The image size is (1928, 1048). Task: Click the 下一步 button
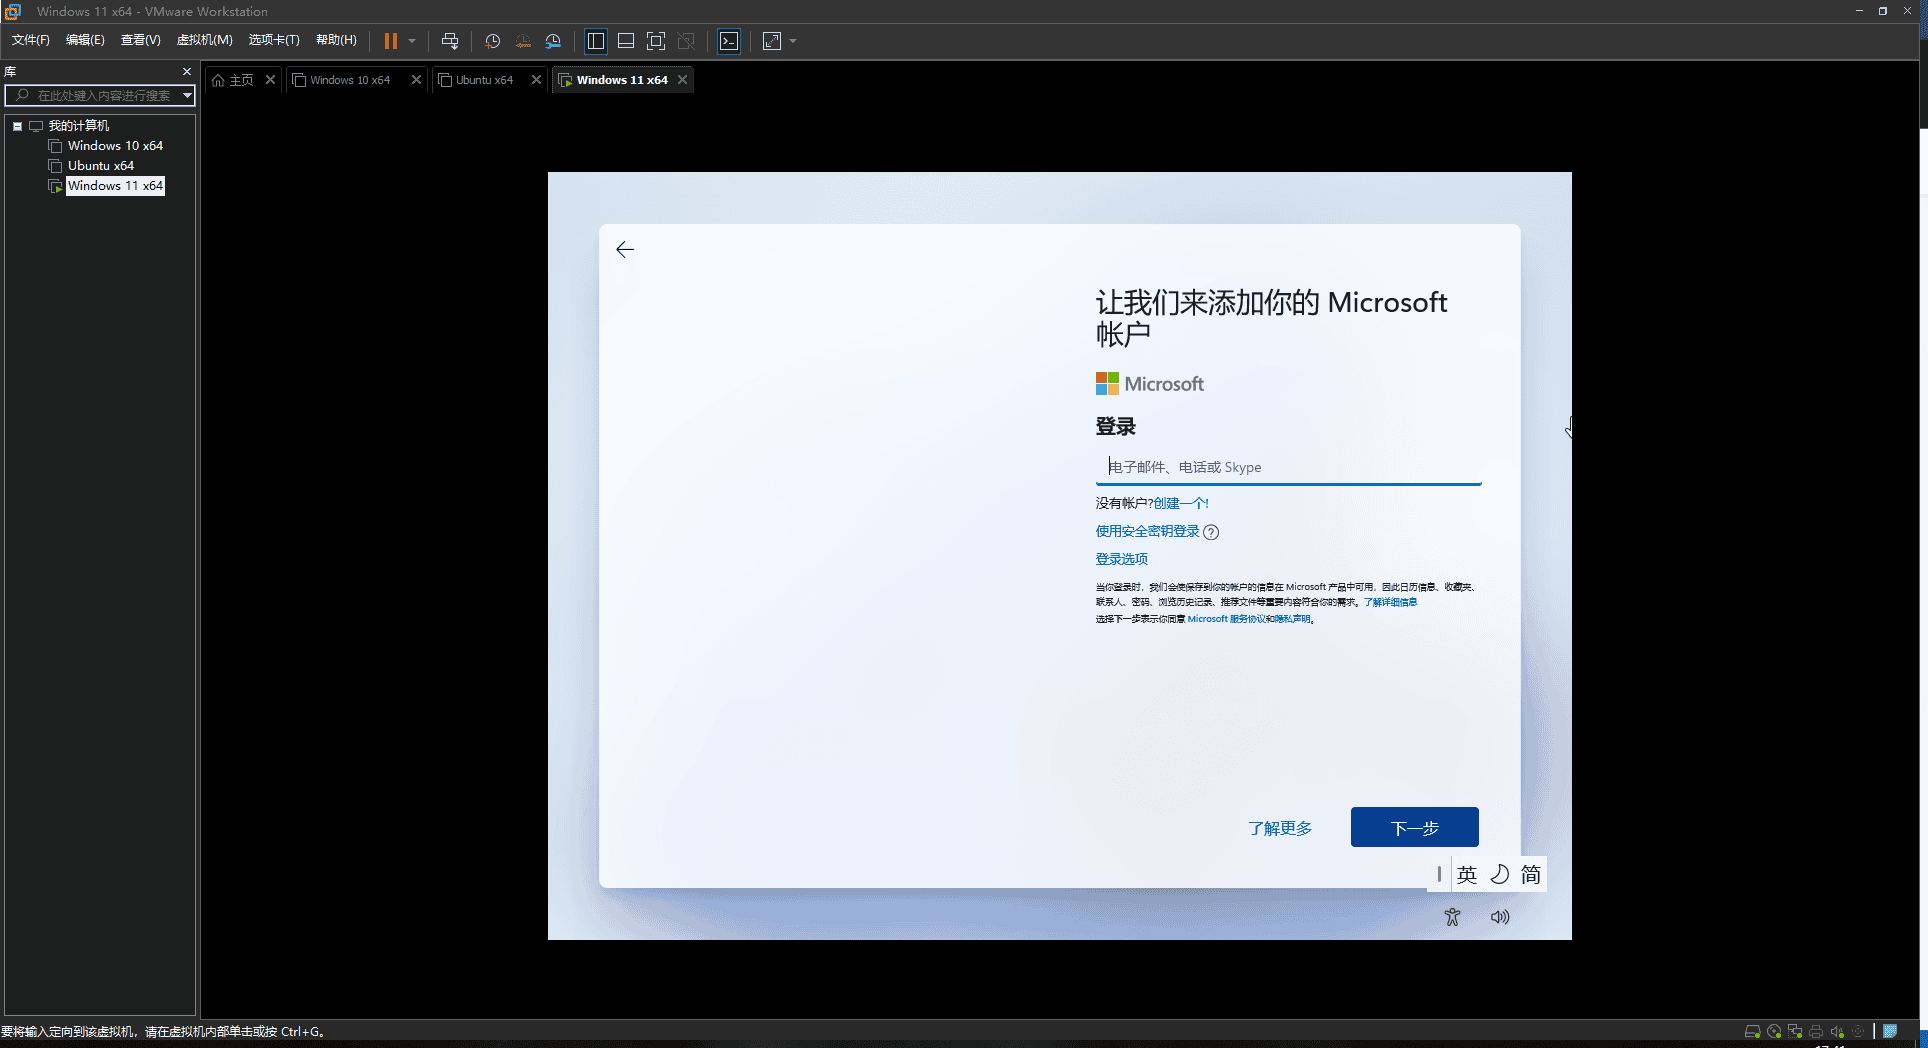coord(1414,827)
